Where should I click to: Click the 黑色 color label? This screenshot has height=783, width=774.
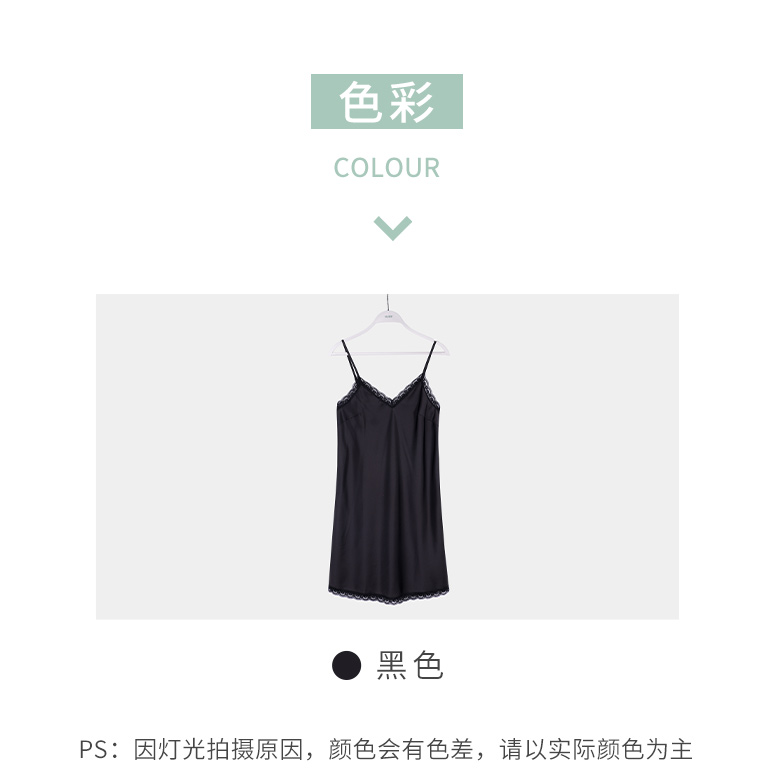(409, 665)
